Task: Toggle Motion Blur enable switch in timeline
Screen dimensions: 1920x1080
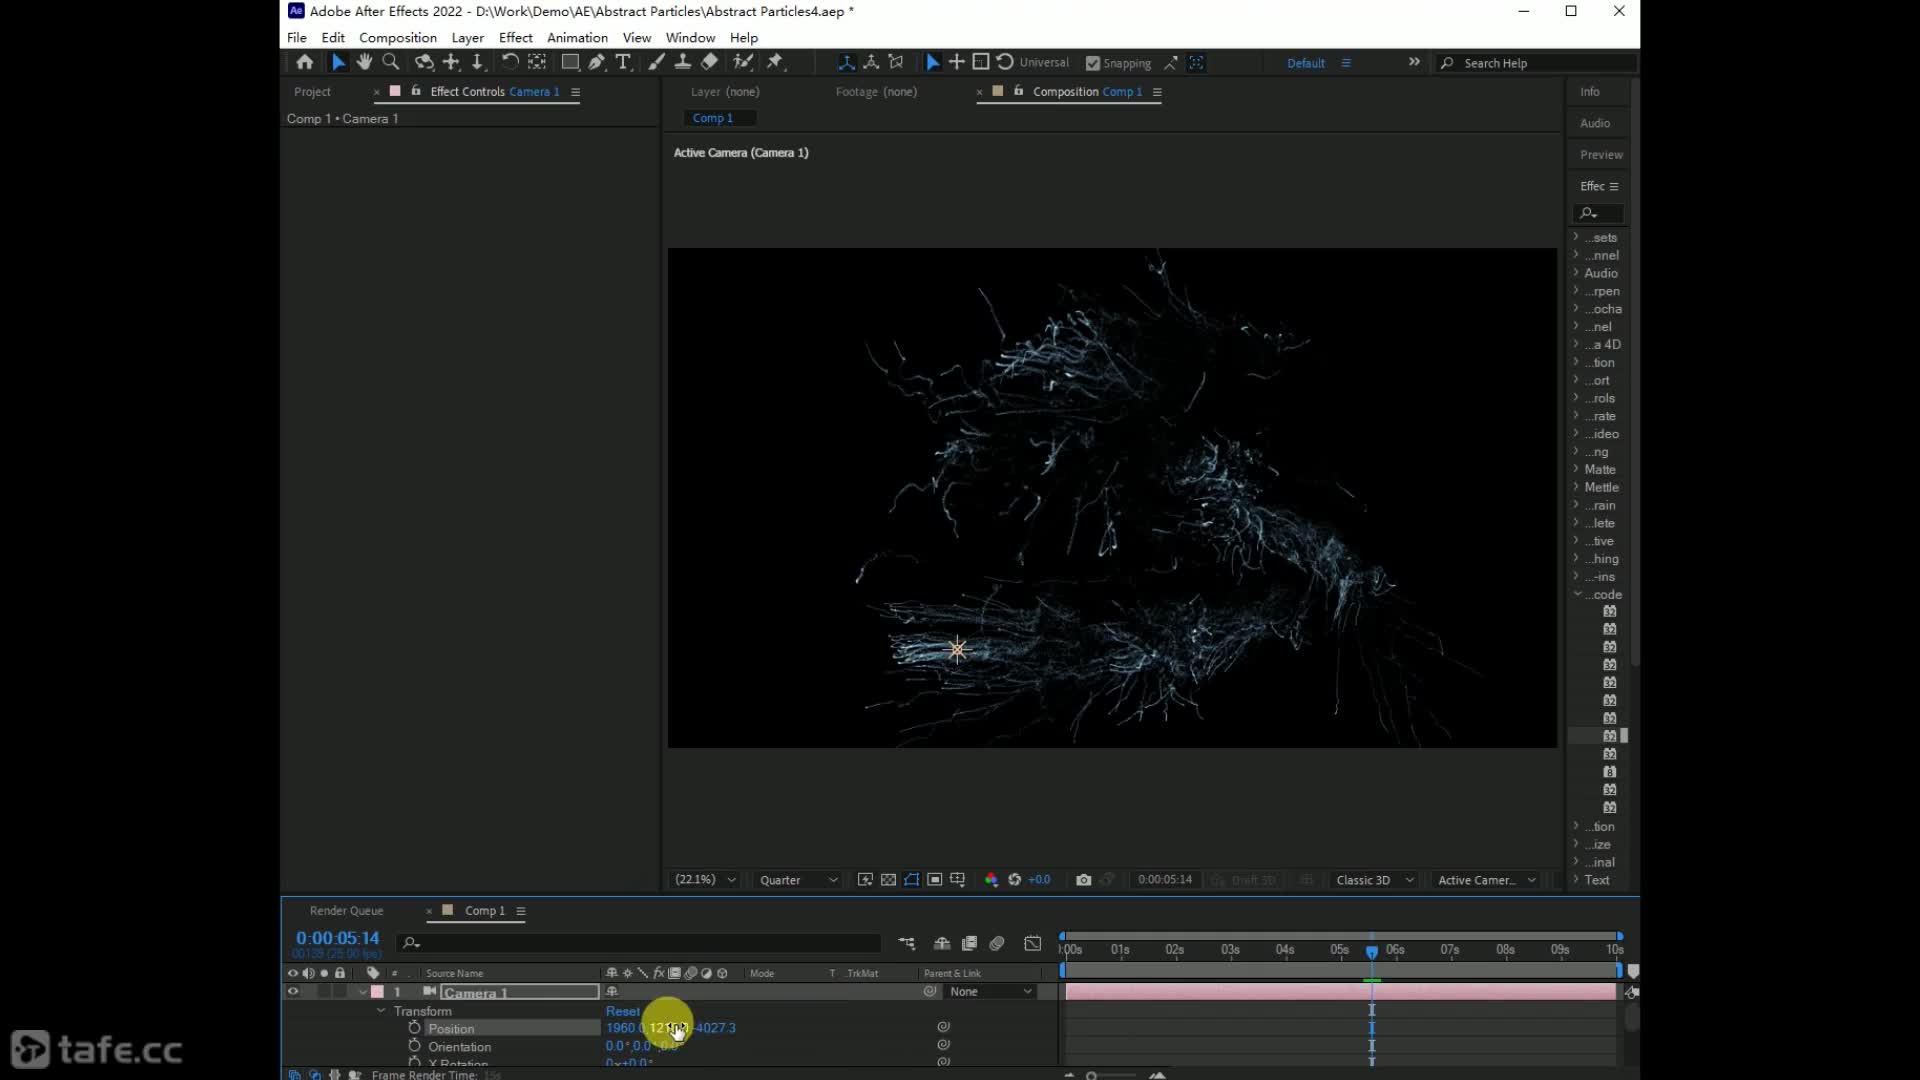Action: pyautogui.click(x=997, y=943)
